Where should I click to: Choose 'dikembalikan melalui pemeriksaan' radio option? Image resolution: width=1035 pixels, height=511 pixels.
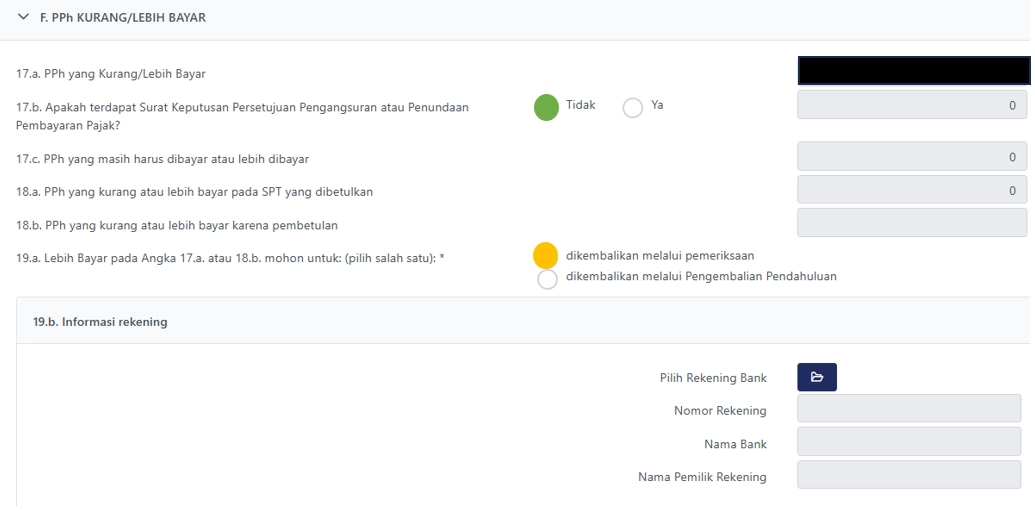[x=545, y=256]
